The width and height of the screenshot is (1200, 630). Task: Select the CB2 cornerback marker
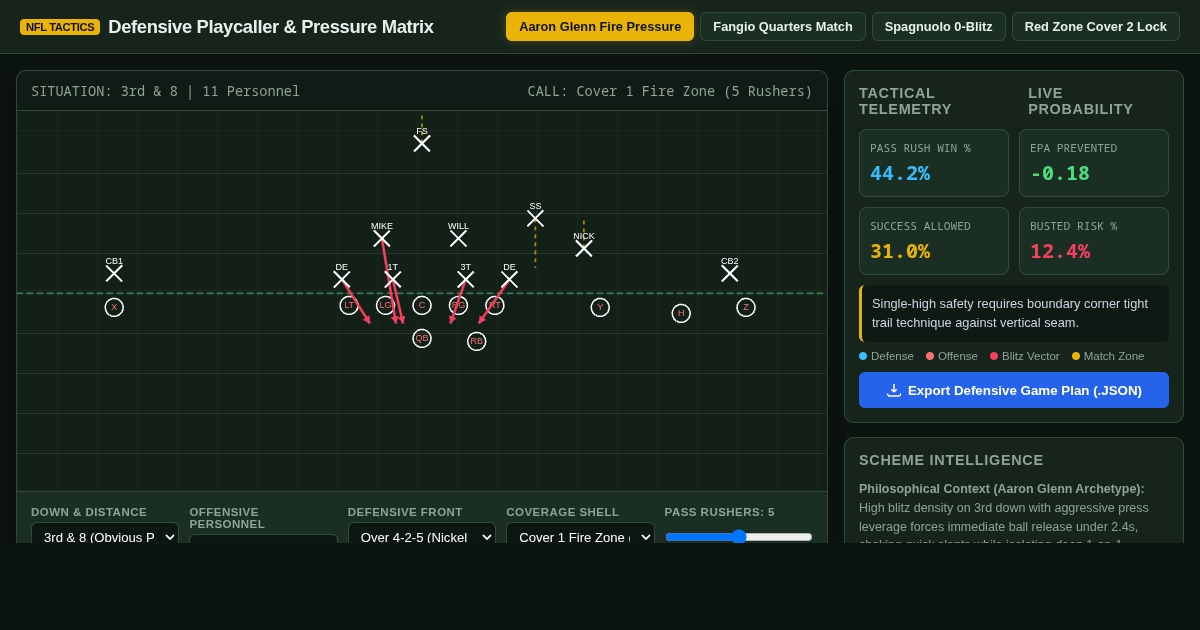click(x=730, y=273)
